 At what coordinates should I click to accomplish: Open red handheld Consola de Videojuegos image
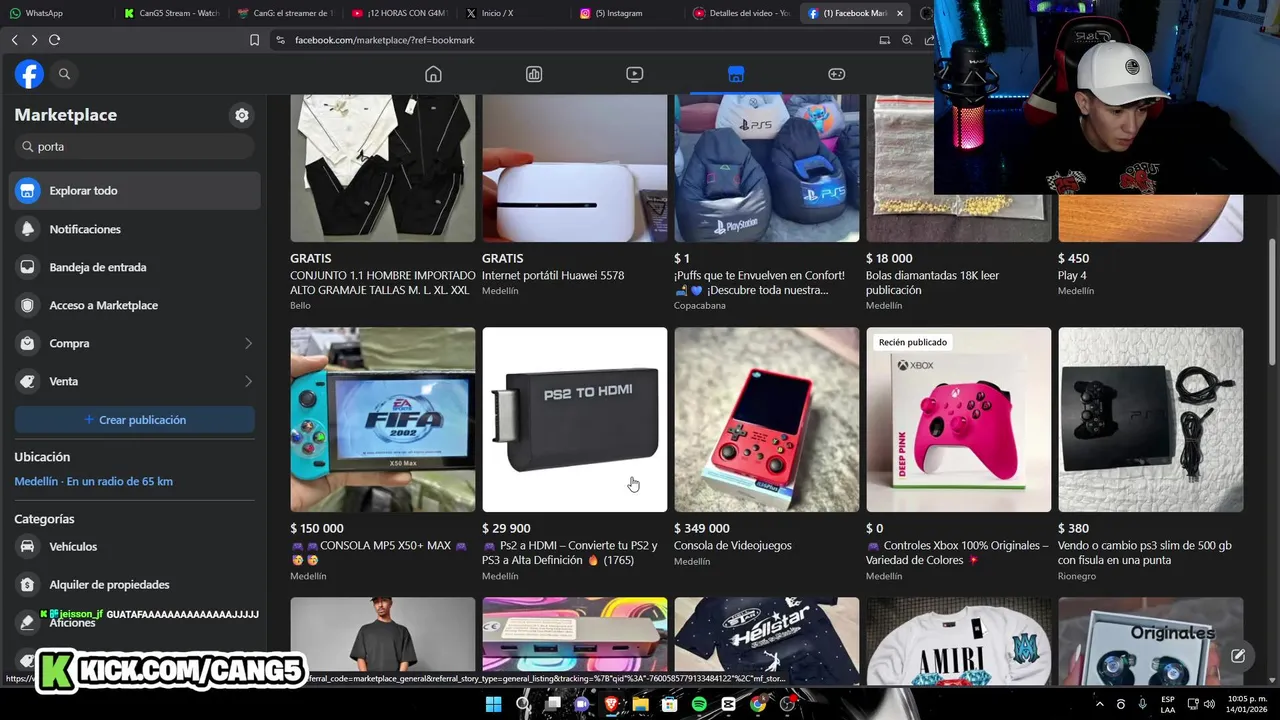tap(766, 419)
